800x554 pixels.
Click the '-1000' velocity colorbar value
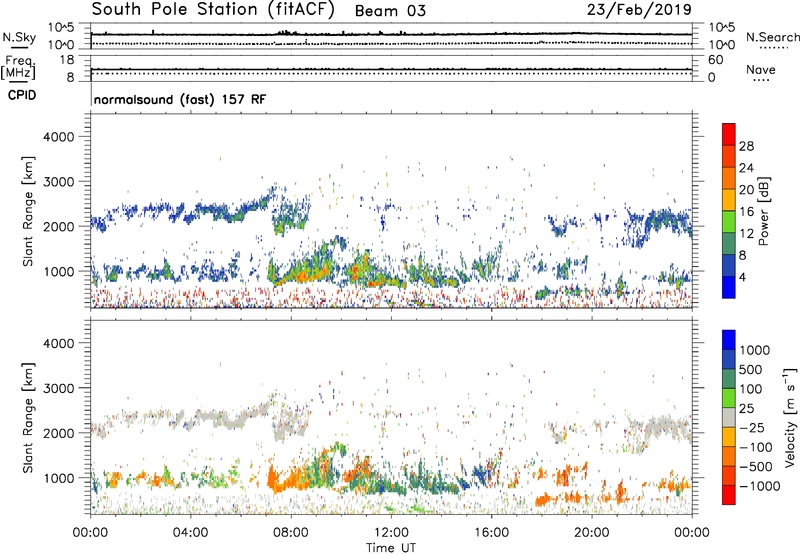click(759, 486)
